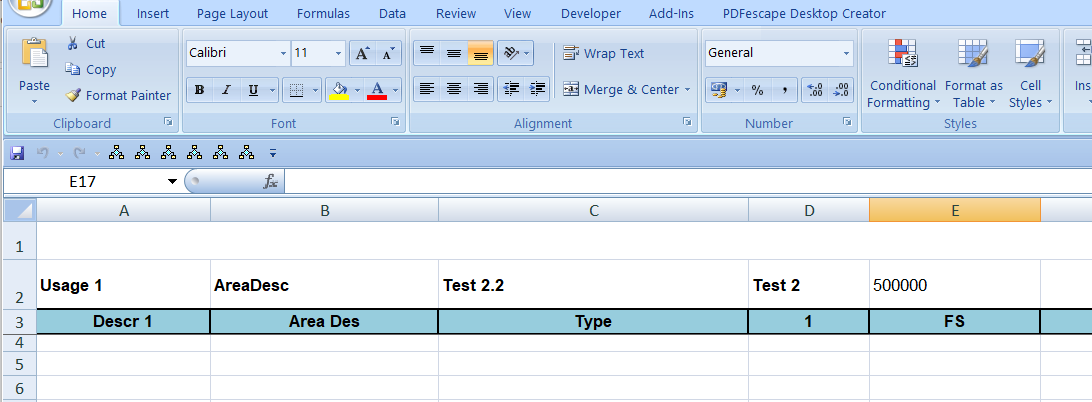Click the Comma Style icon
Image resolution: width=1092 pixels, height=402 pixels.
click(x=785, y=90)
